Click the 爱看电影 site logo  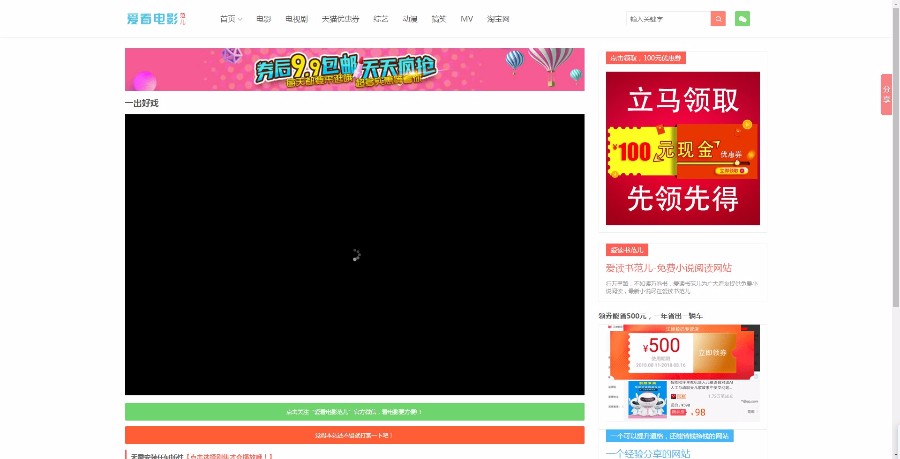coord(156,18)
